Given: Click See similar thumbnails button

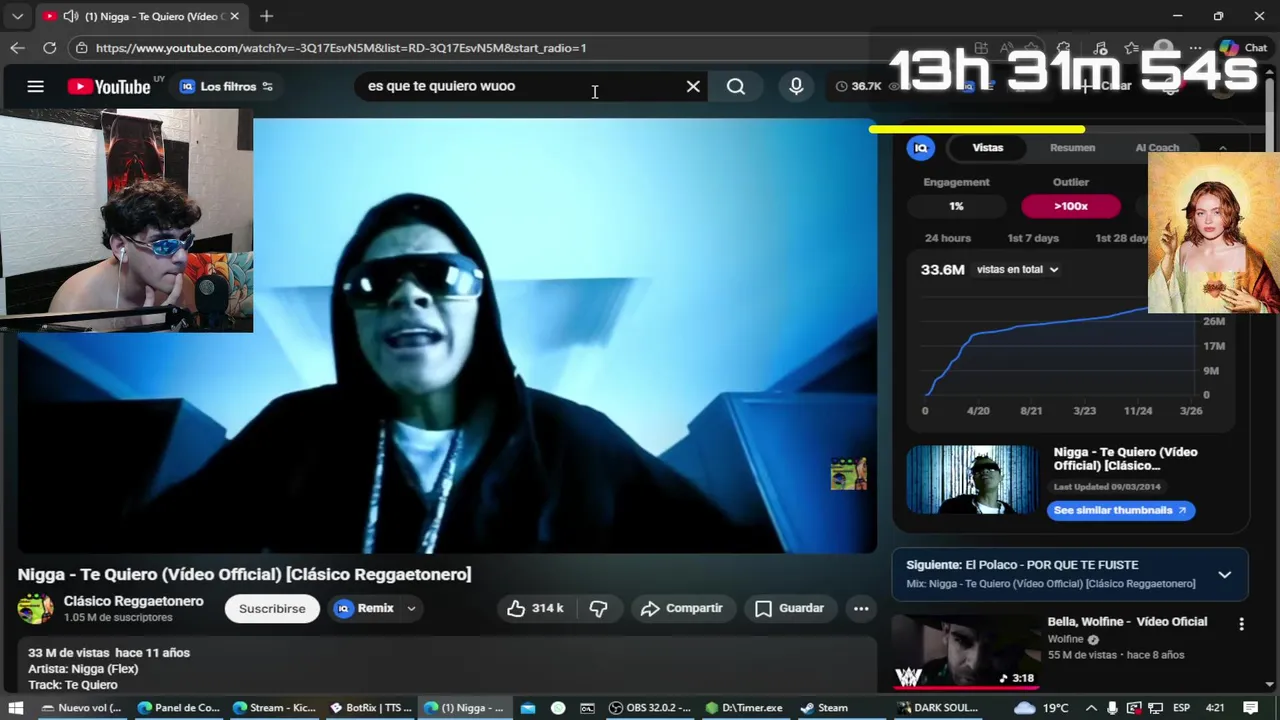Looking at the screenshot, I should tap(1120, 510).
